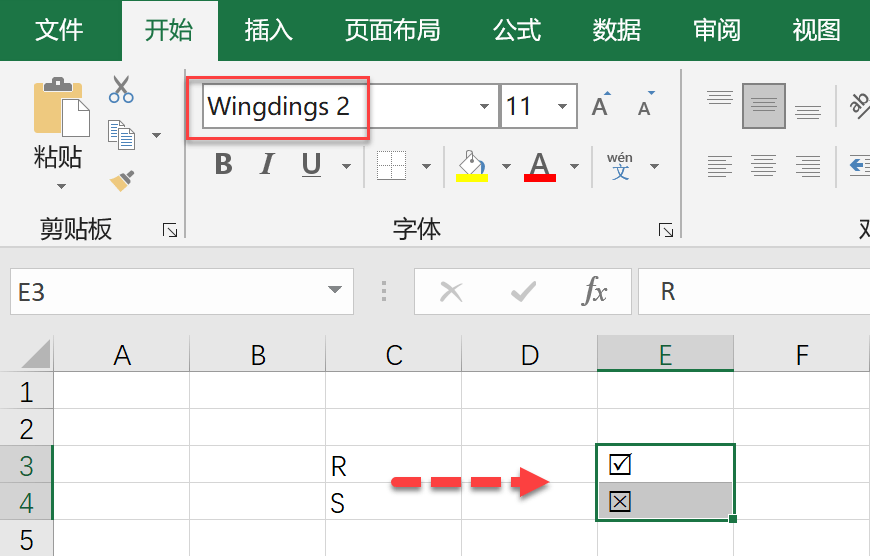Open the font size 11 dropdown
Image resolution: width=870 pixels, height=556 pixels.
pos(563,106)
